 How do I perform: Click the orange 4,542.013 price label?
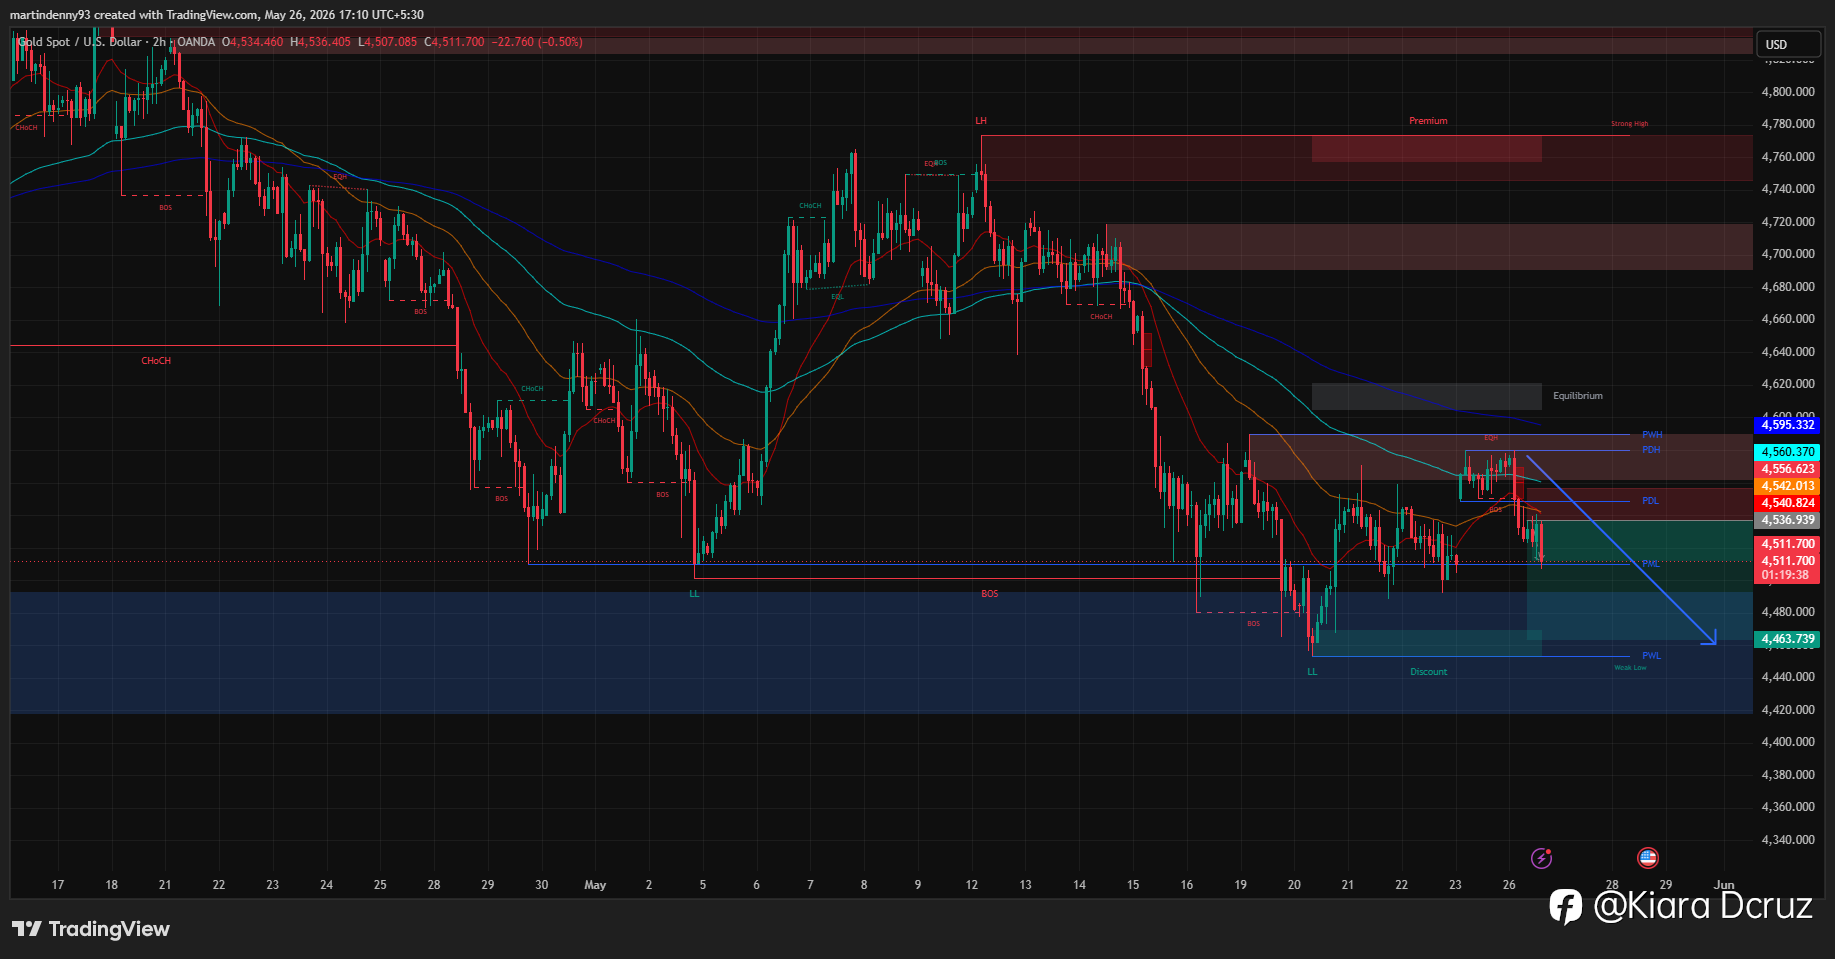click(x=1788, y=486)
